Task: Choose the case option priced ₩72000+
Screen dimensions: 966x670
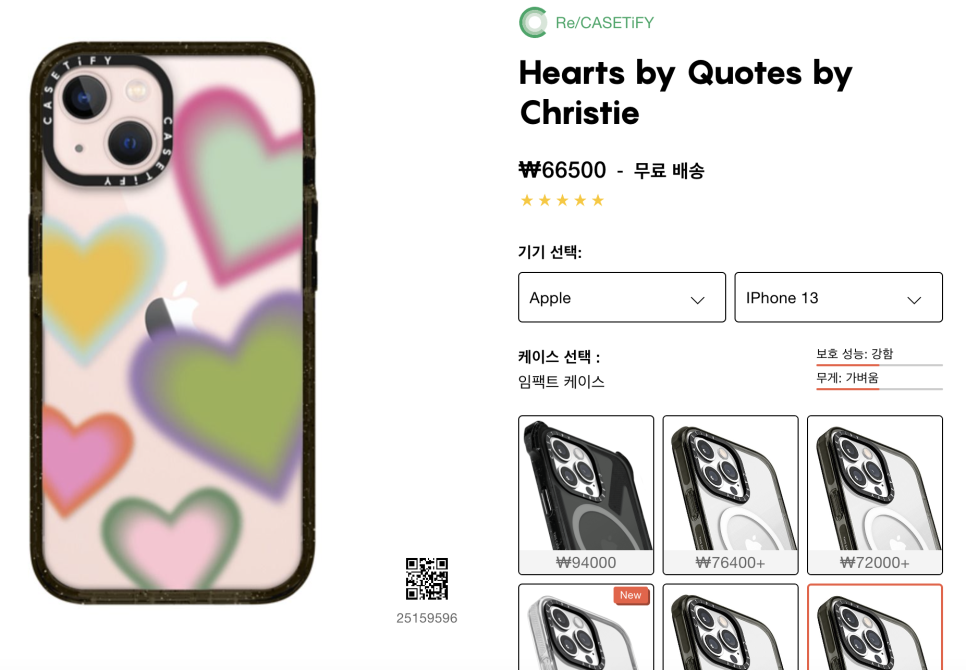Action: [x=875, y=495]
